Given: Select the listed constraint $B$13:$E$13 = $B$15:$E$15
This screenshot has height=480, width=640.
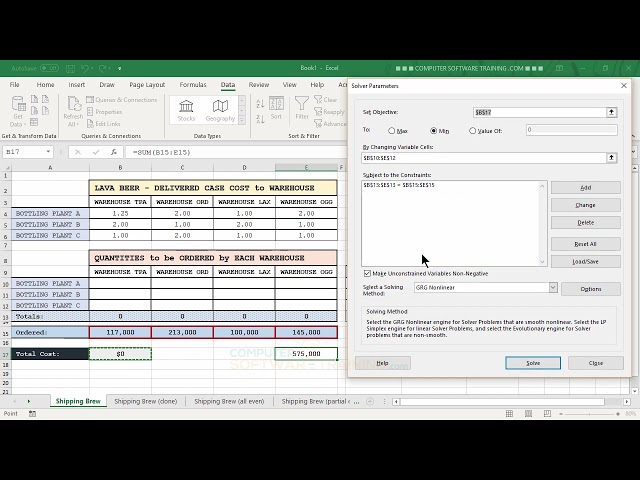Looking at the screenshot, I should click(x=399, y=185).
